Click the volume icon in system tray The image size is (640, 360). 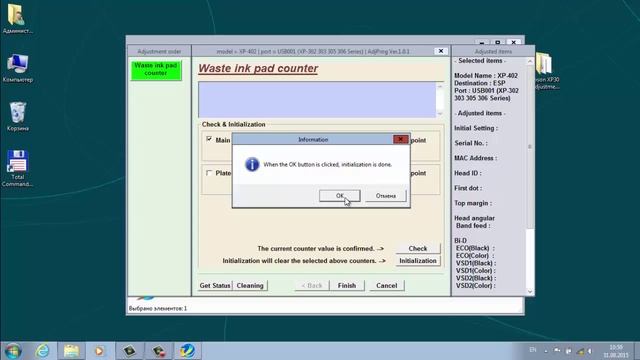tap(590, 351)
